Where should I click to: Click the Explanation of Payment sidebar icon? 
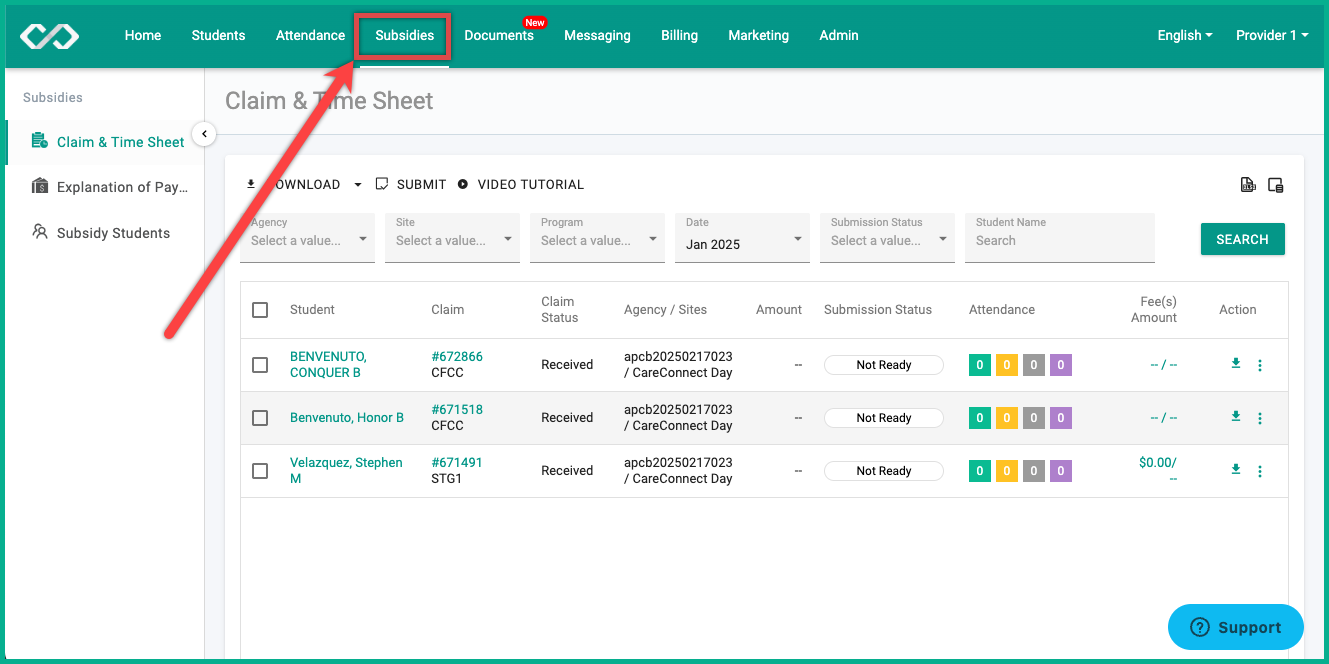pyautogui.click(x=39, y=187)
